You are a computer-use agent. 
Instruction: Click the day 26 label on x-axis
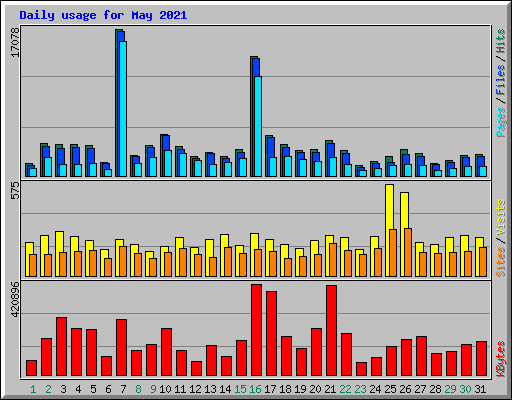coord(405,389)
